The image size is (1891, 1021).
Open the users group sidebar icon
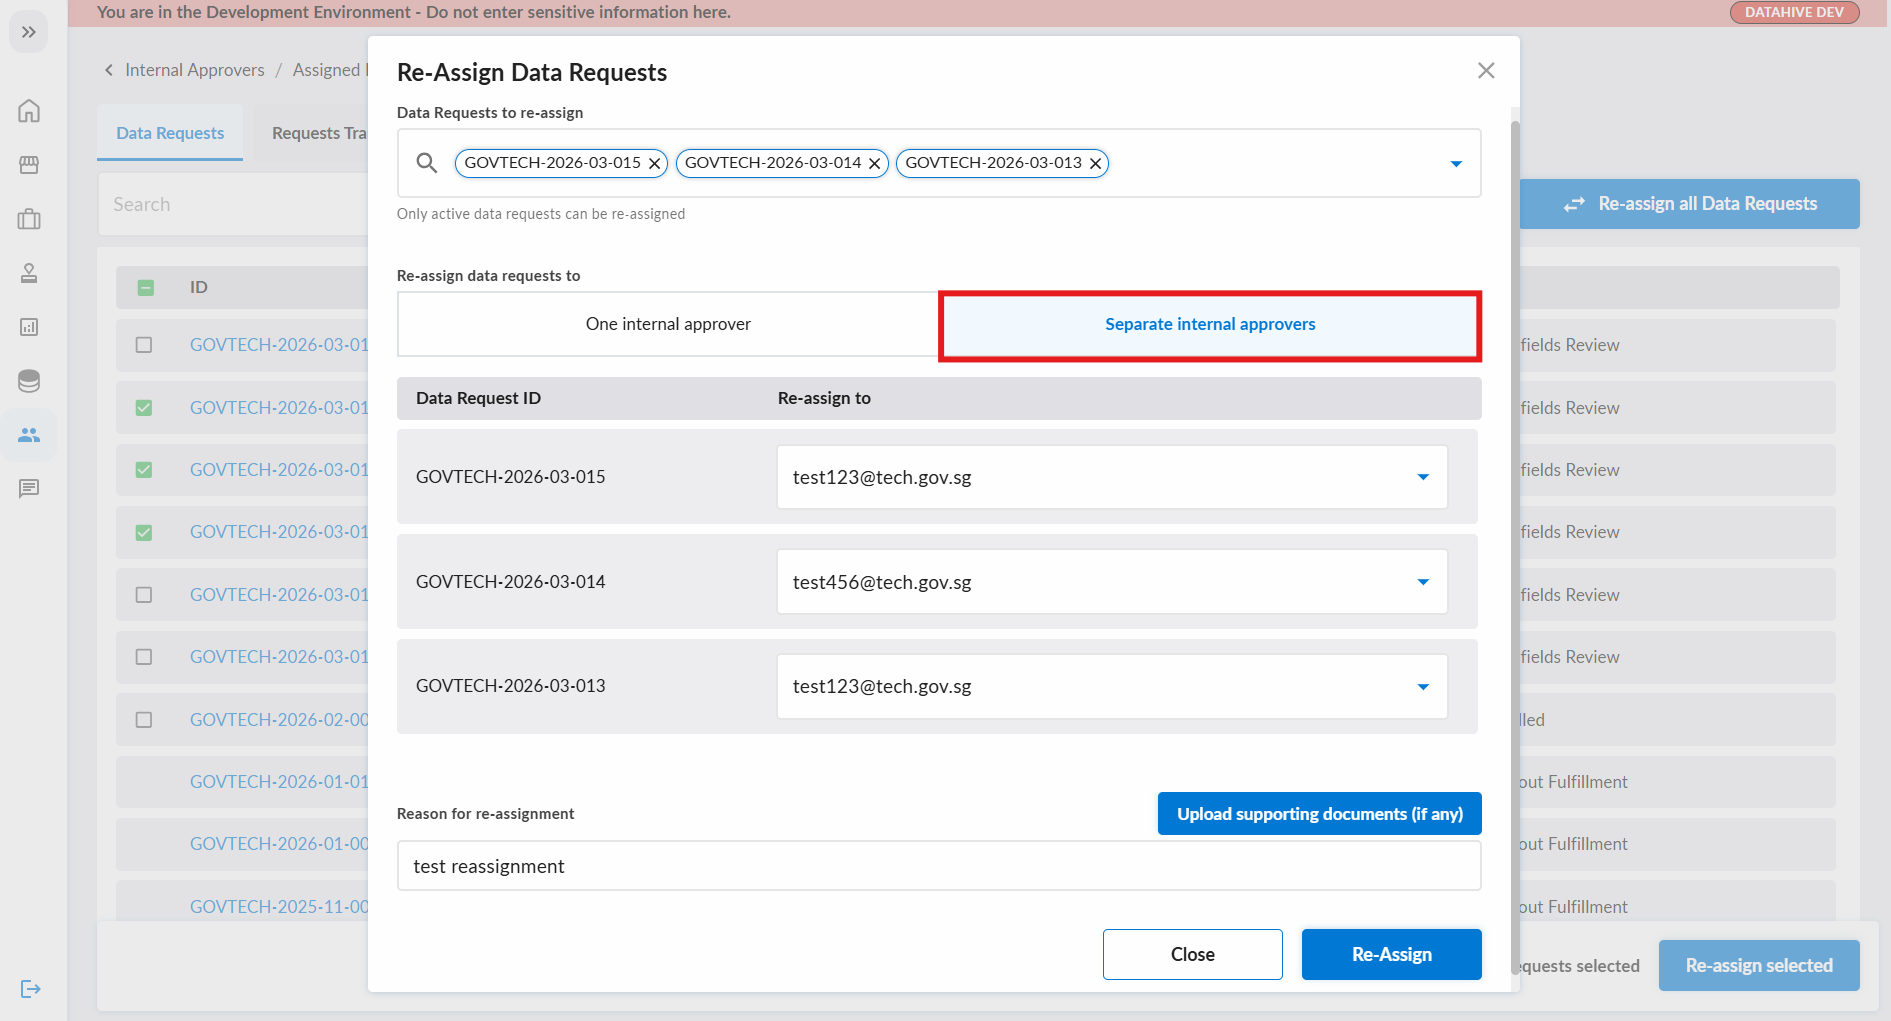pos(29,435)
